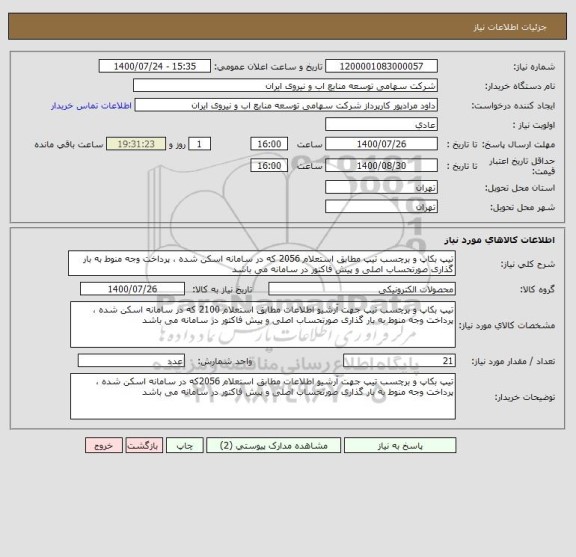Click the نام دستگاه خریدار field
Viewport: 576px width, 557px height.
pos(285,86)
